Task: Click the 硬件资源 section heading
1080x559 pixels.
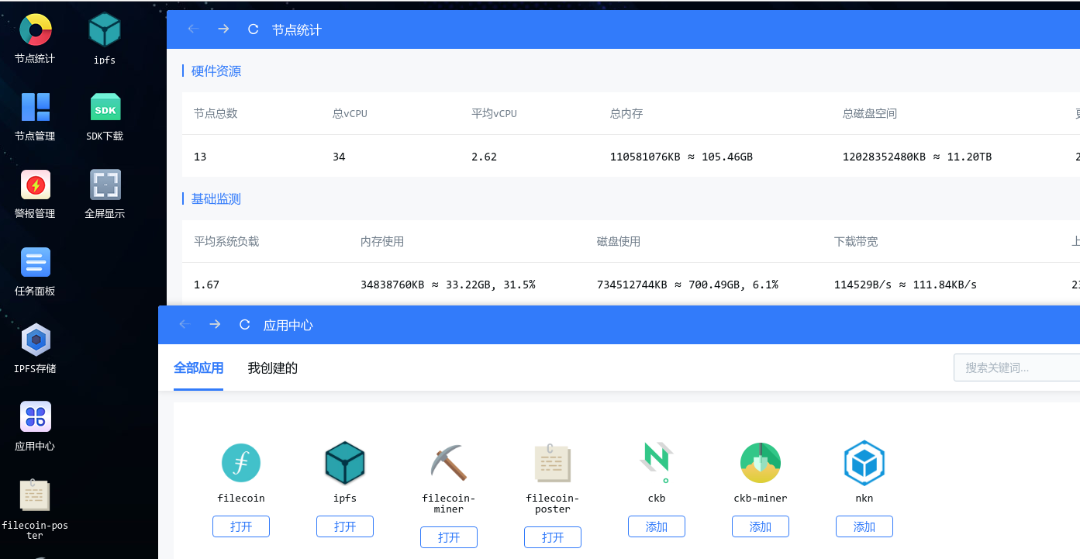Action: click(216, 71)
